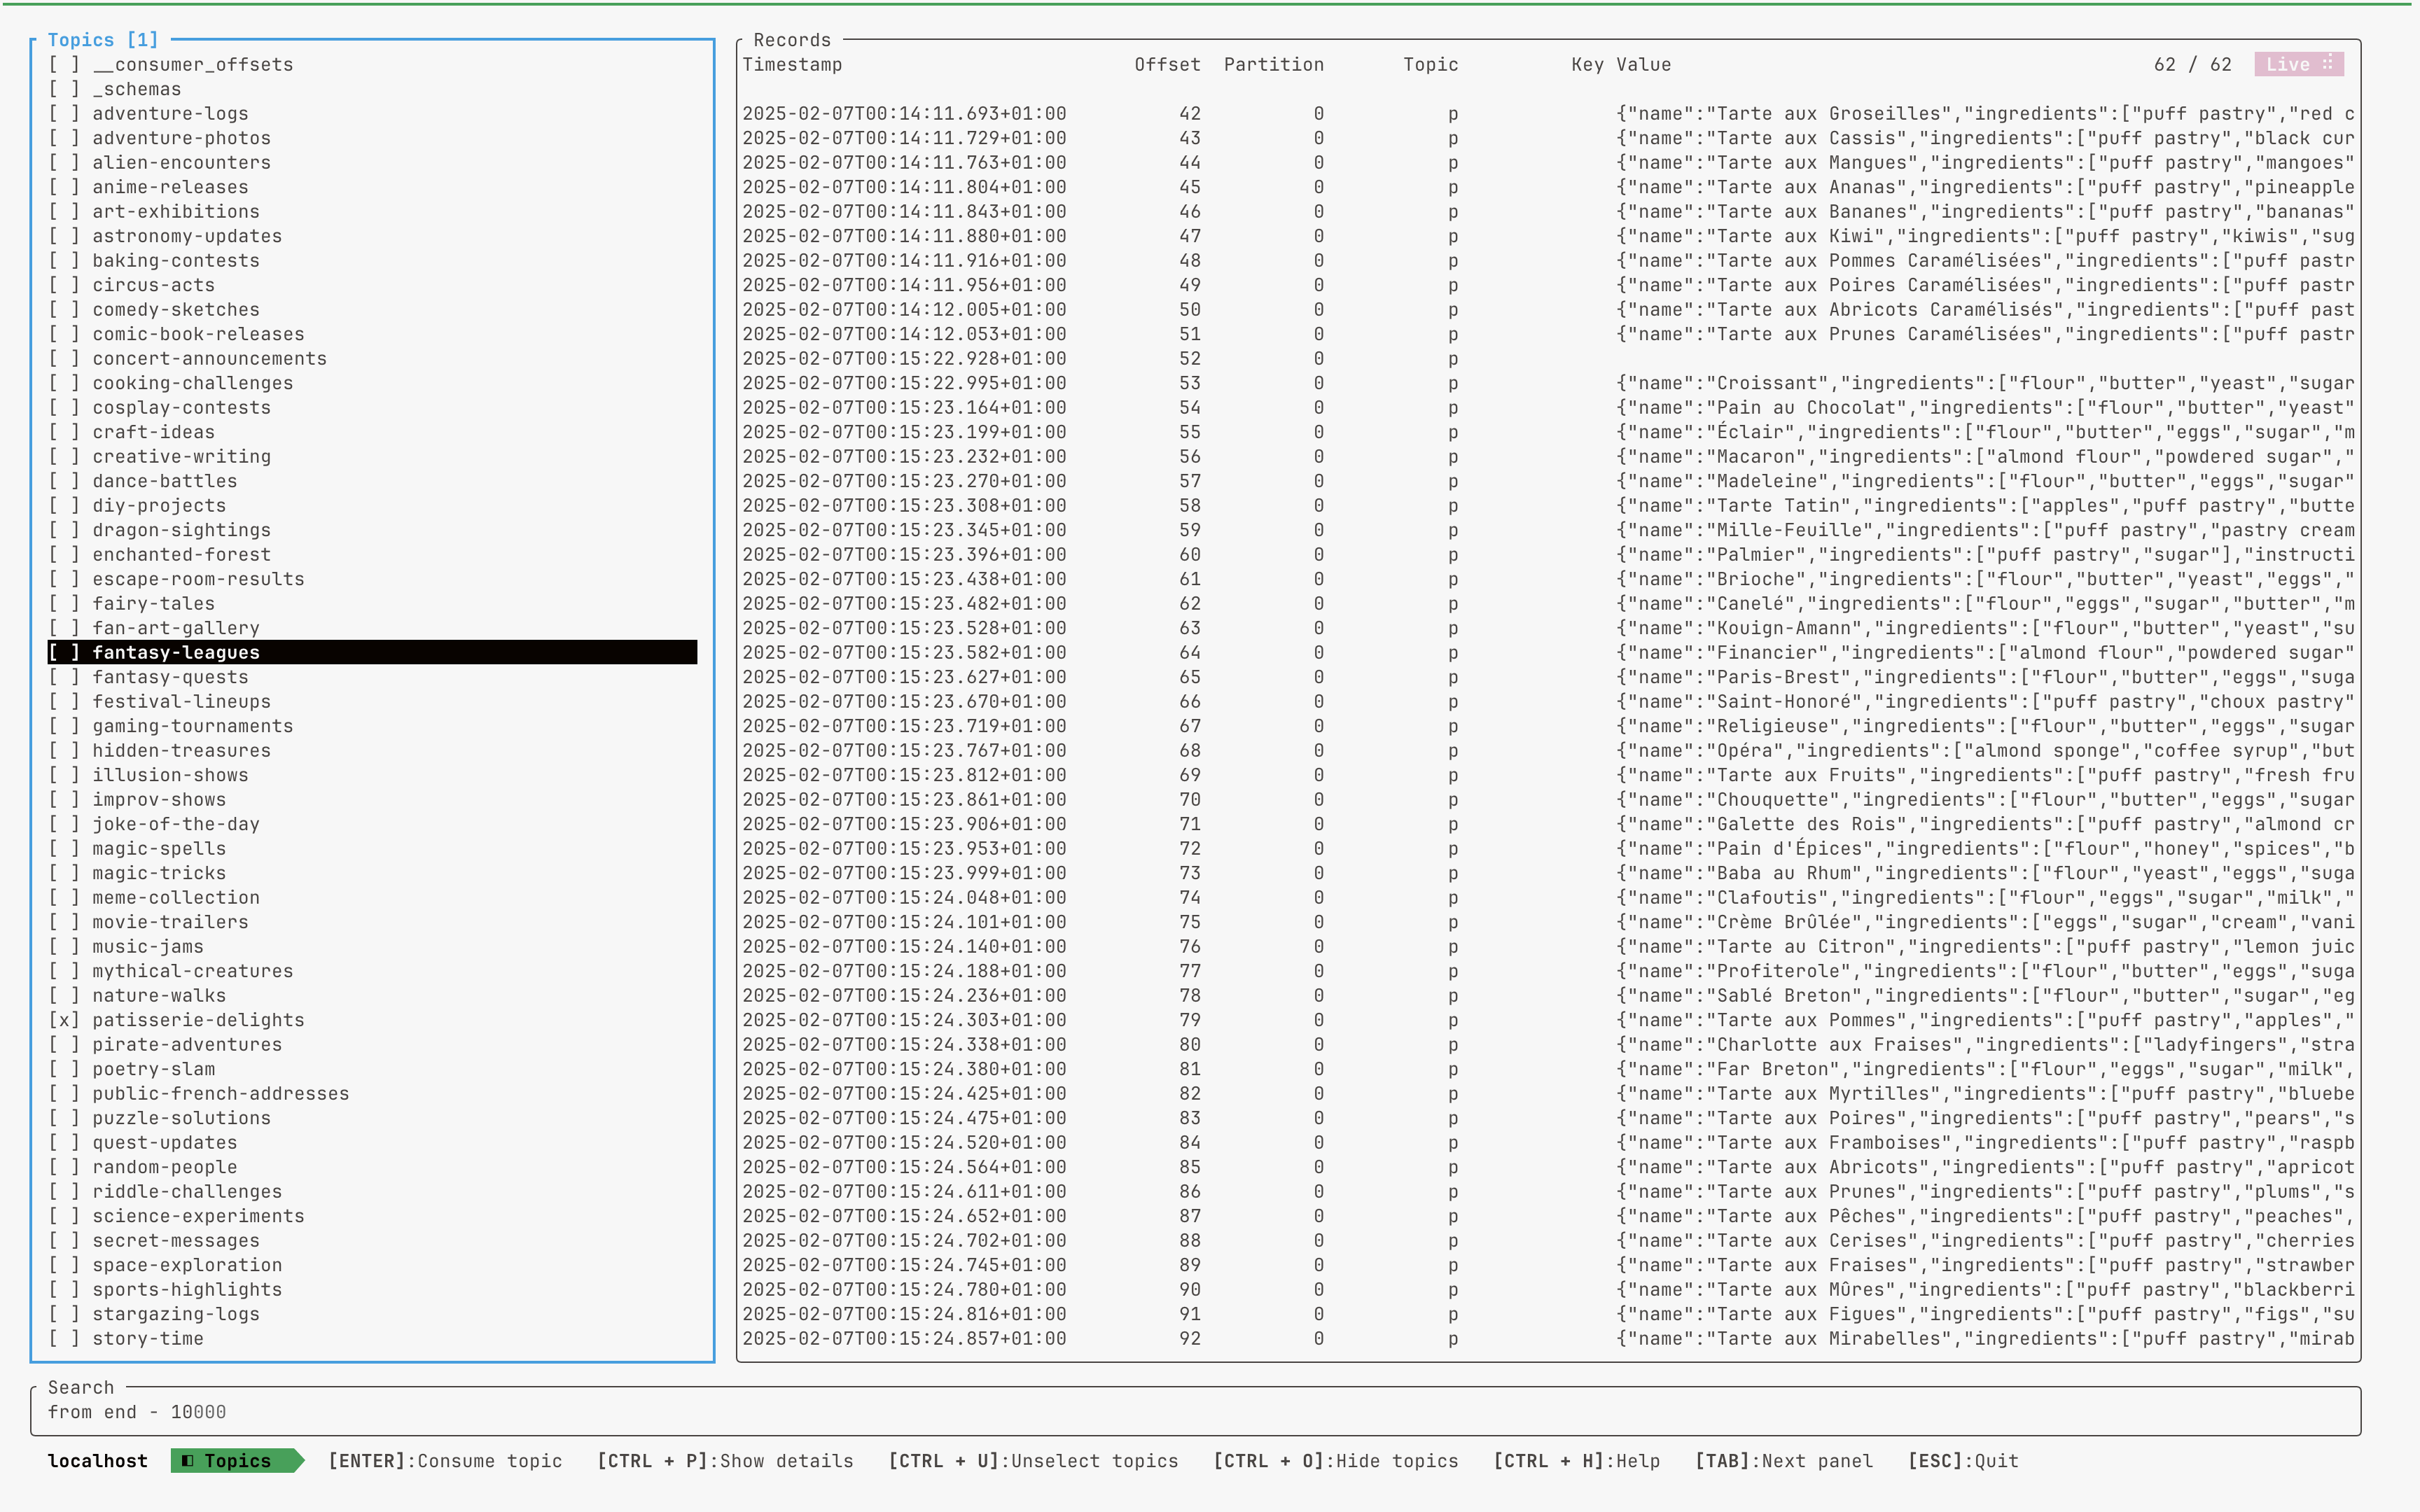Viewport: 2420px width, 1512px height.
Task: Click the Timestamp column header
Action: coord(792,65)
